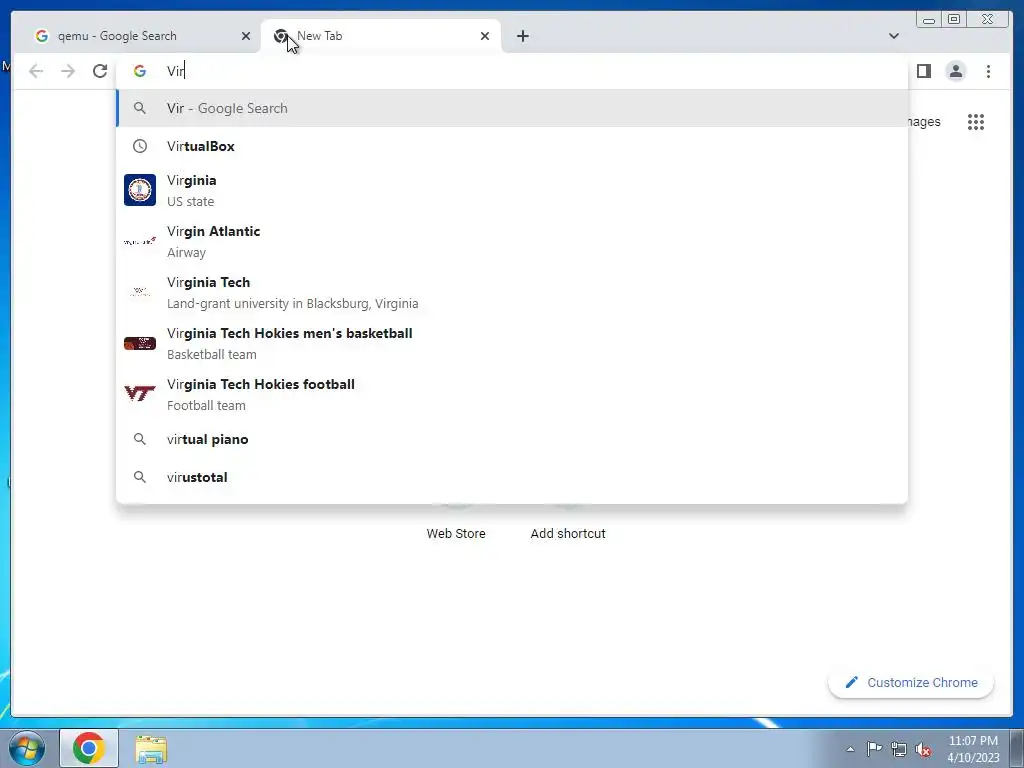Open a new tab with the plus button
1024x768 pixels.
point(522,36)
